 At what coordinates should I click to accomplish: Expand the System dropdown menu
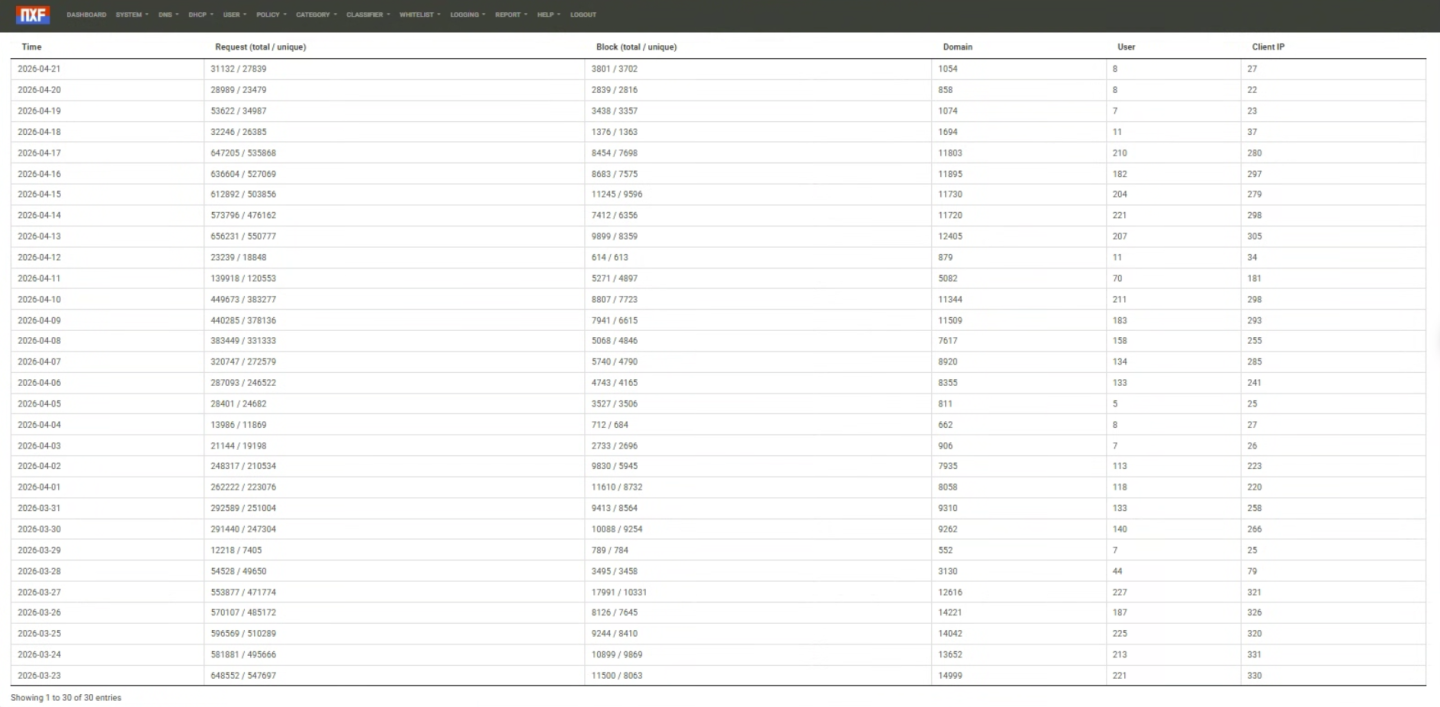(x=131, y=15)
